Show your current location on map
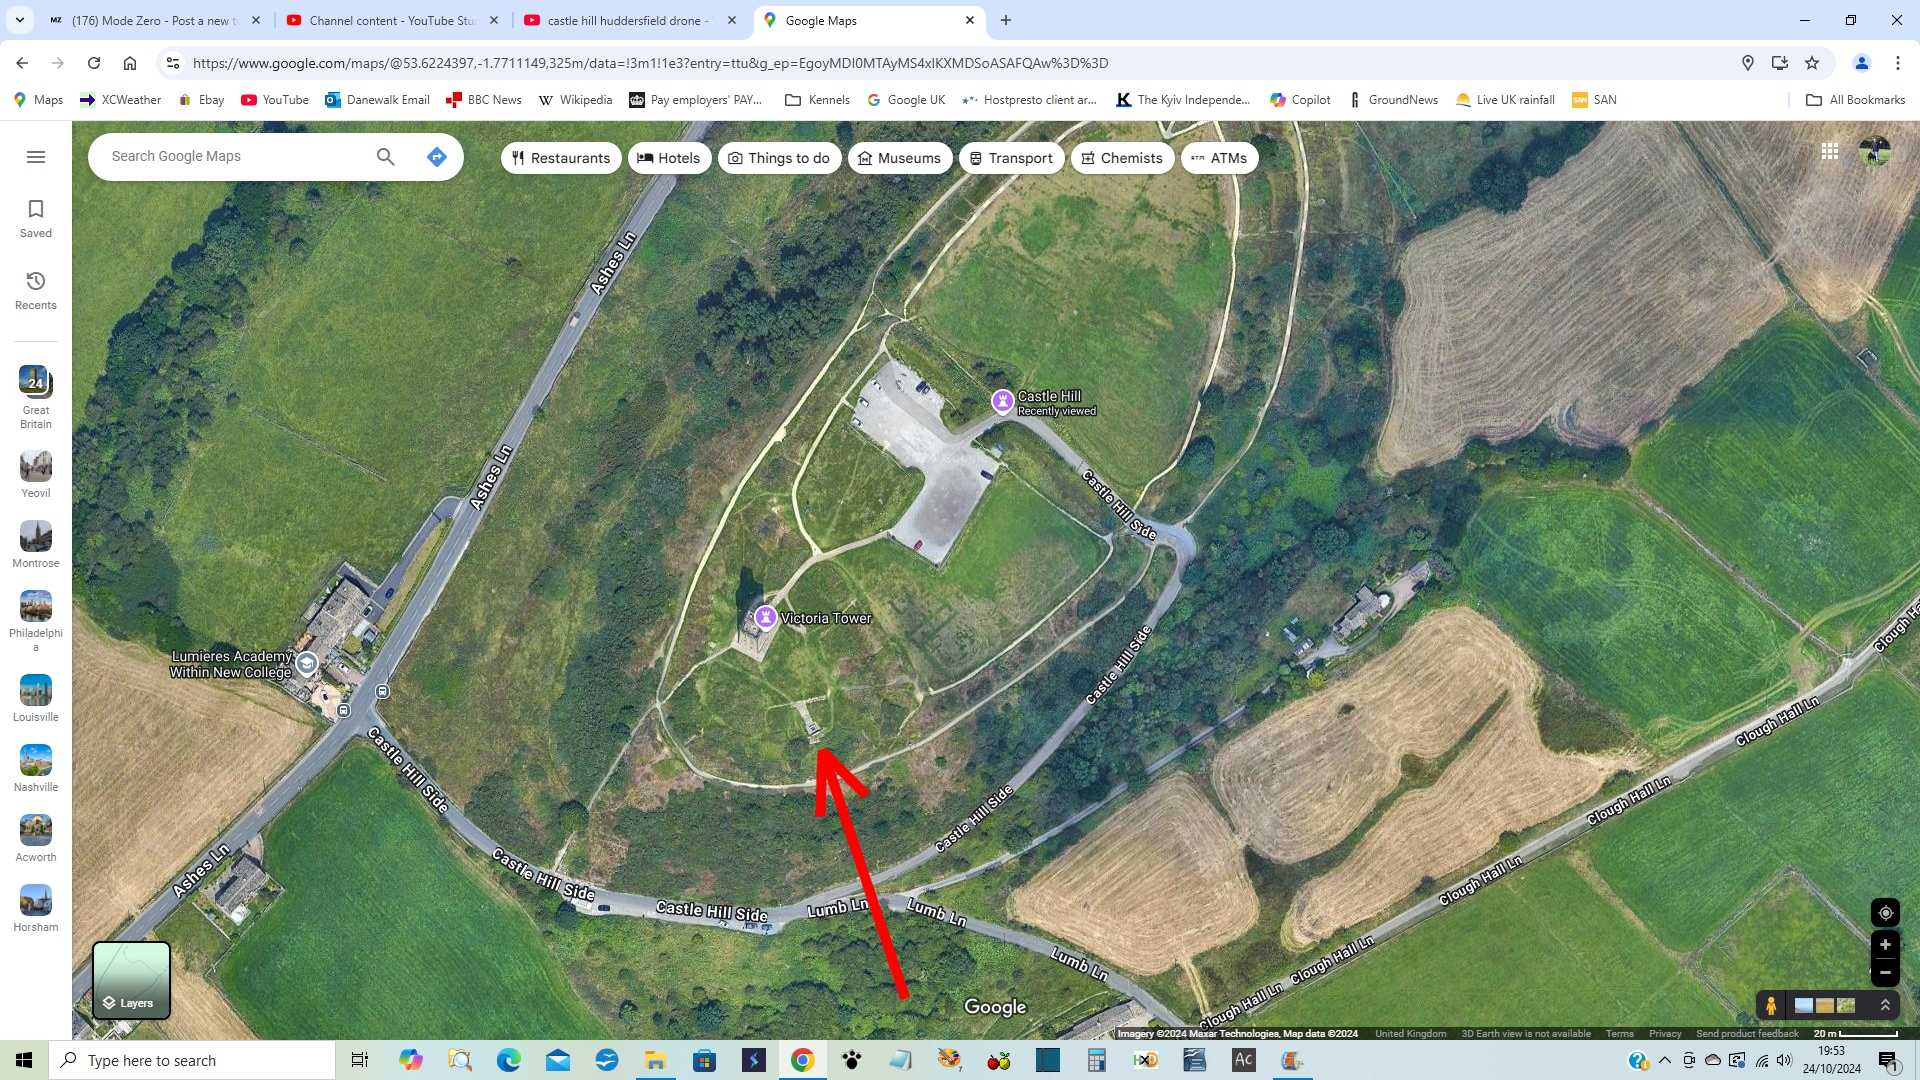The height and width of the screenshot is (1080, 1920). 1885,913
